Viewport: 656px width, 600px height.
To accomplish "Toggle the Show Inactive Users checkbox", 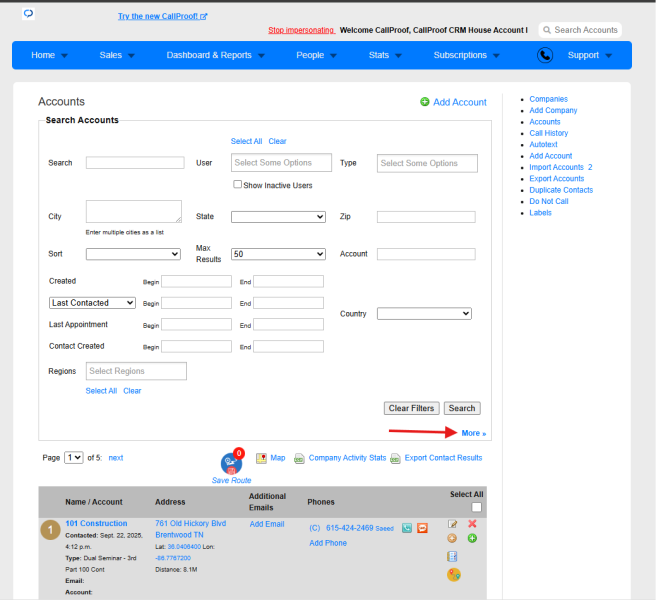I will (237, 185).
